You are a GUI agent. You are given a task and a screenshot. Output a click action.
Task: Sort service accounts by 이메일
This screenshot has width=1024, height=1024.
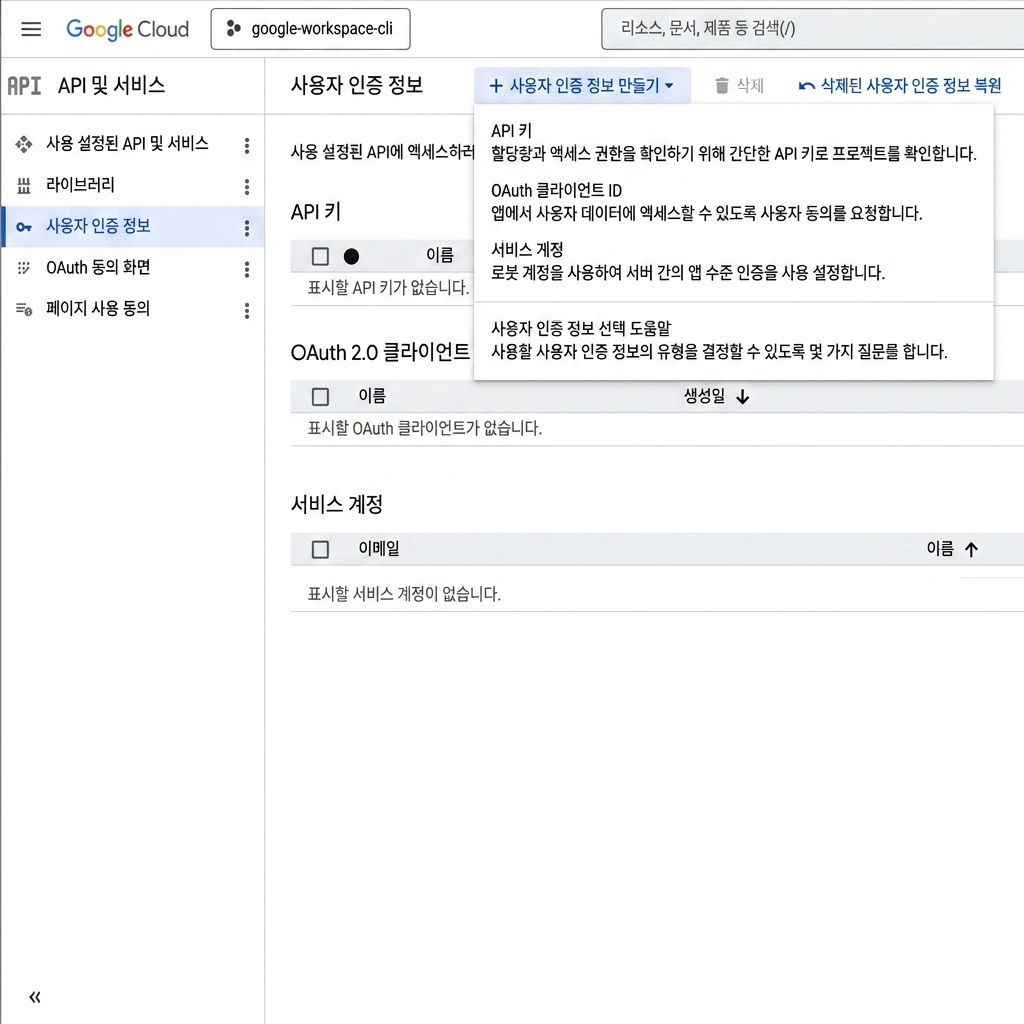(379, 549)
